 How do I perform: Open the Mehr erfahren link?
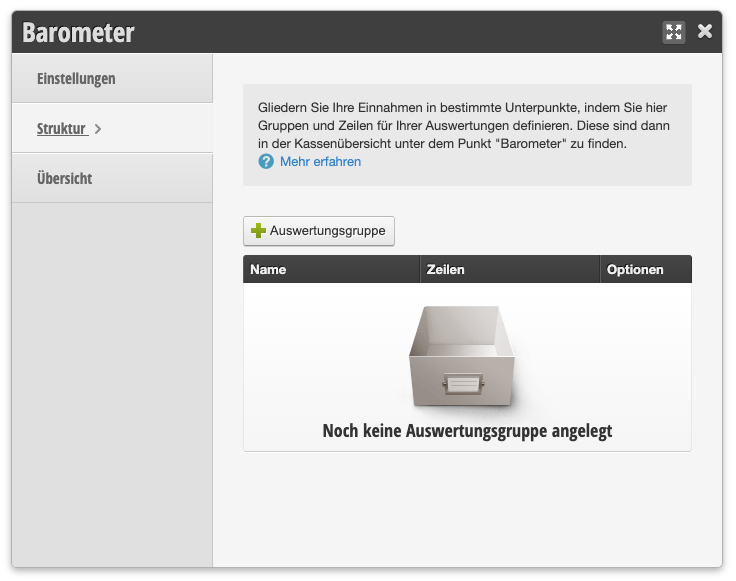[x=320, y=162]
